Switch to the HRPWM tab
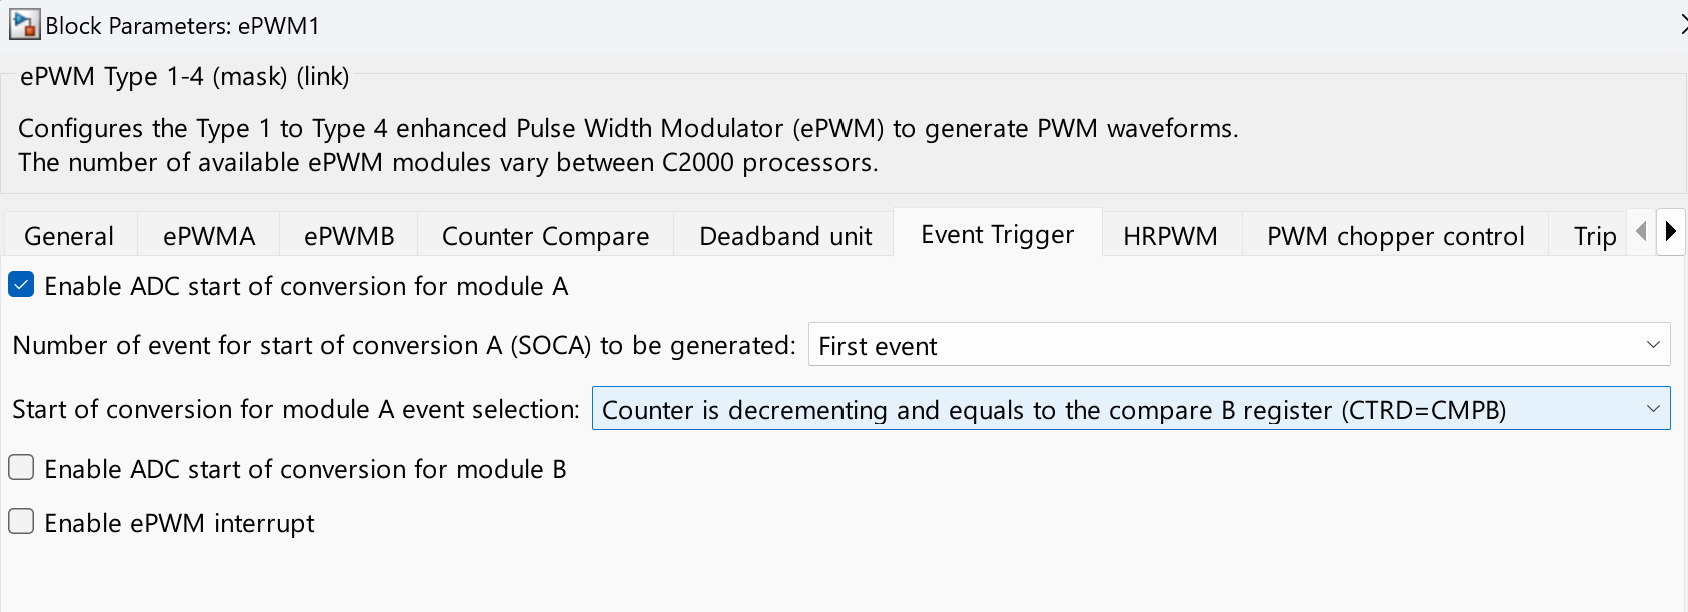Image resolution: width=1688 pixels, height=612 pixels. pos(1170,236)
